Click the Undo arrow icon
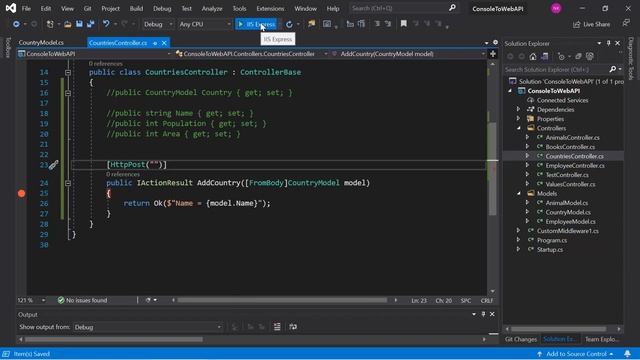 click(x=106, y=24)
